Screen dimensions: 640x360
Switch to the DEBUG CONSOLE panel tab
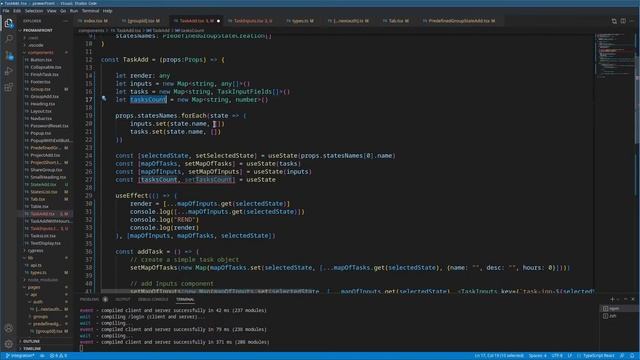[153, 300]
